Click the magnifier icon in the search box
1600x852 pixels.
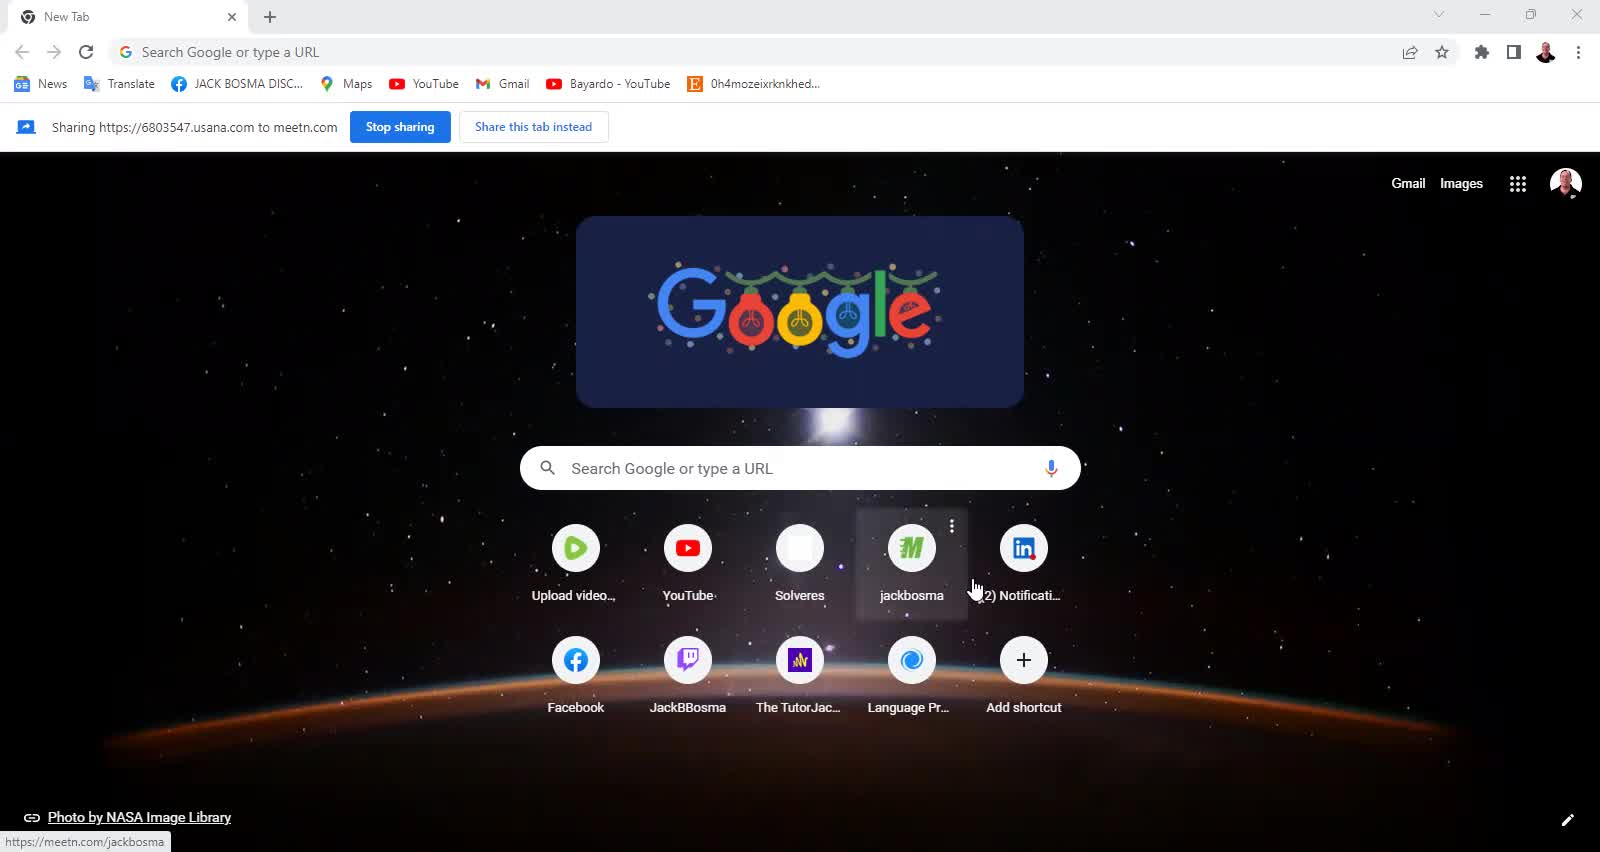pos(547,468)
